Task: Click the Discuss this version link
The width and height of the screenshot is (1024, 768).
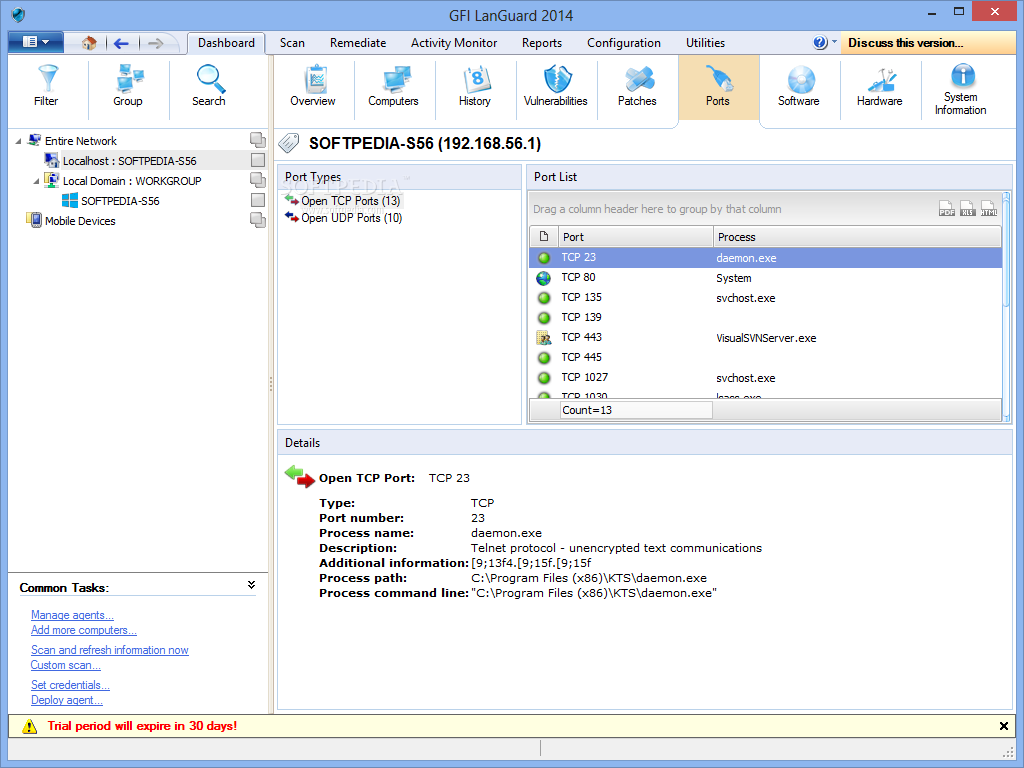Action: click(x=906, y=43)
